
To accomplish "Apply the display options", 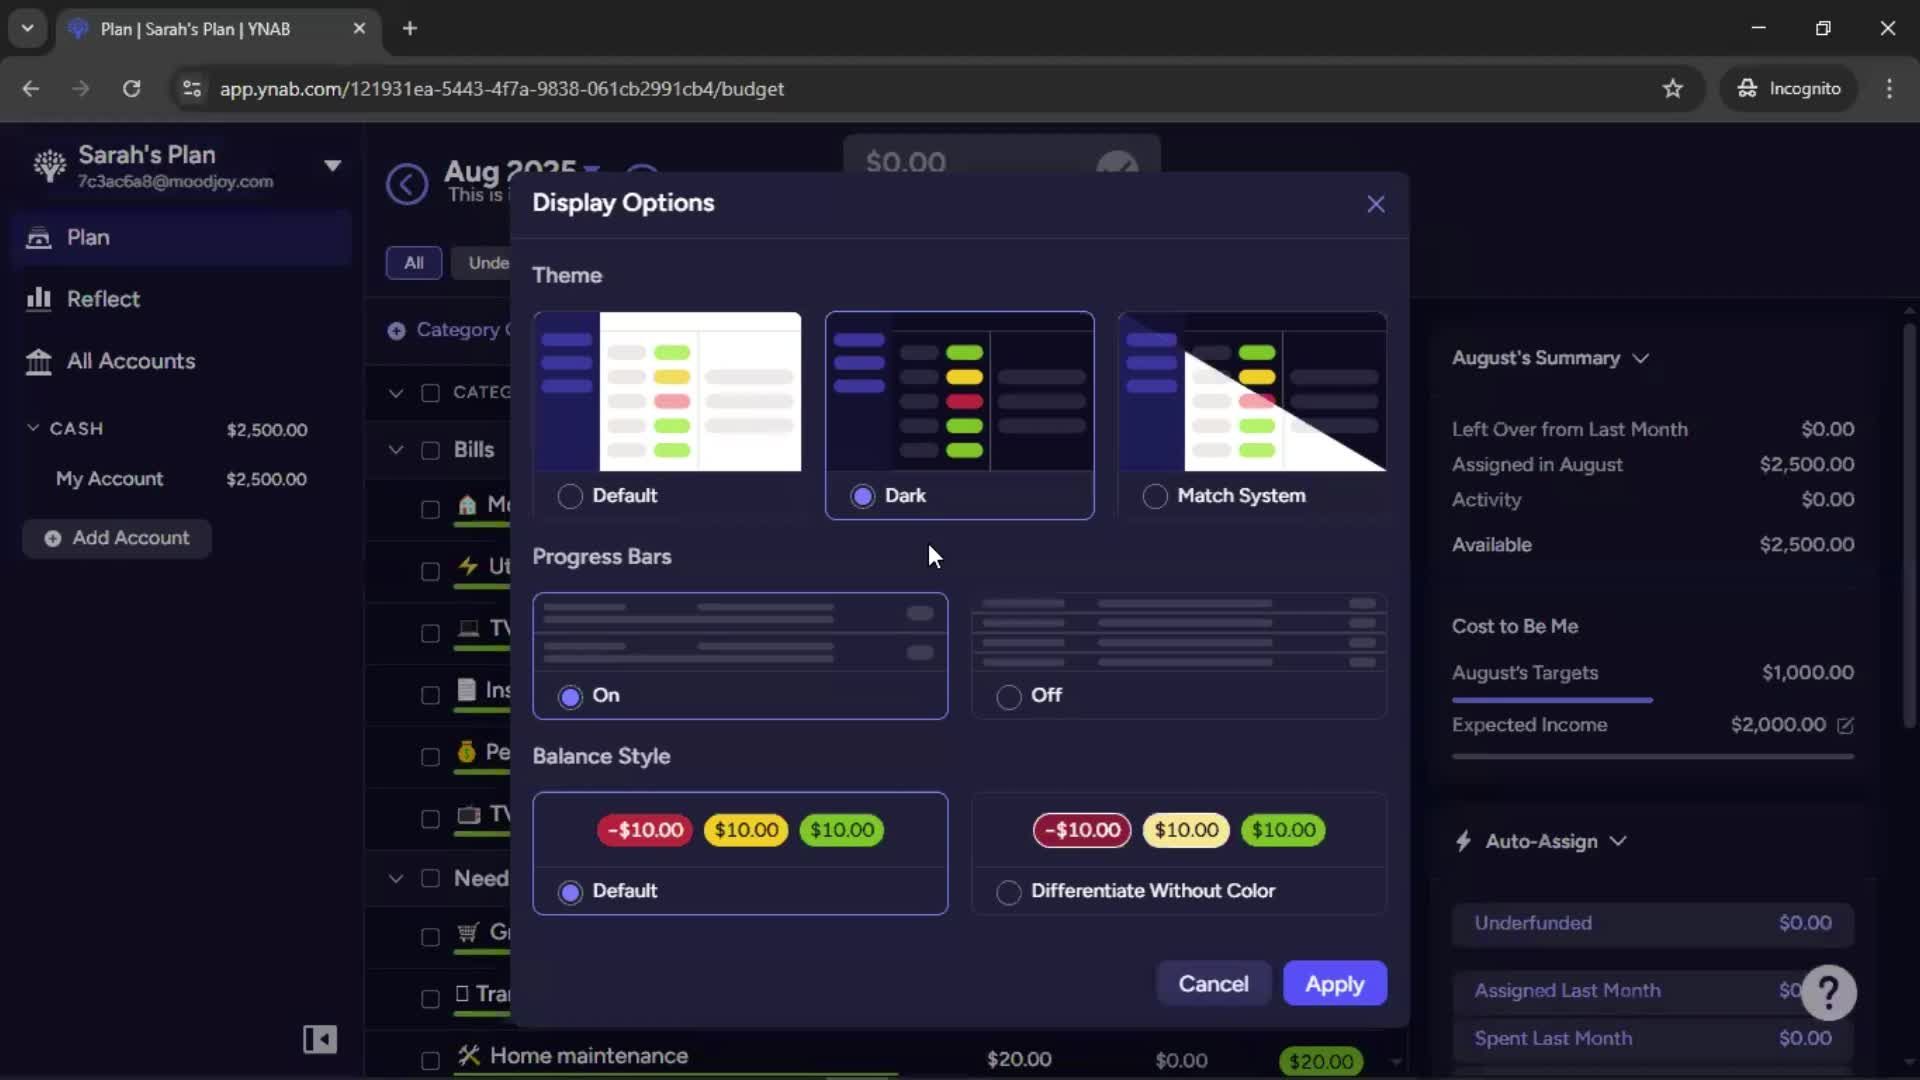I will point(1334,984).
